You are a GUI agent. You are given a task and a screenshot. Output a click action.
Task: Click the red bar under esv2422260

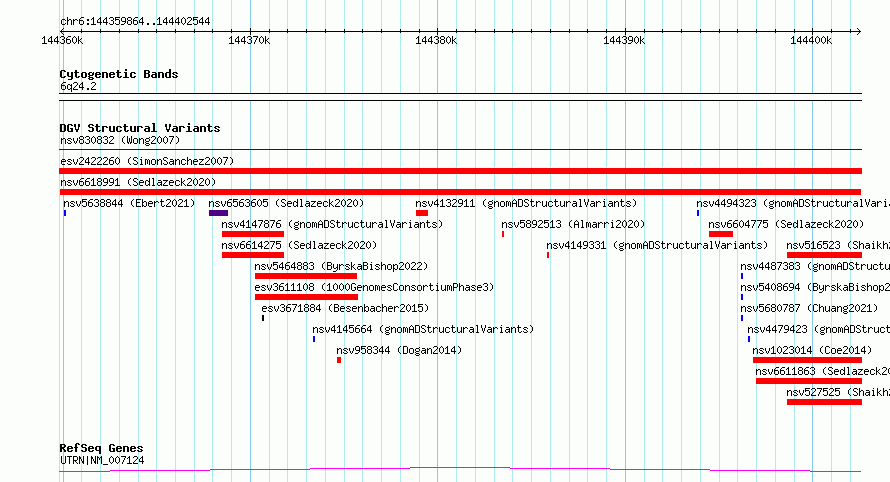[460, 171]
